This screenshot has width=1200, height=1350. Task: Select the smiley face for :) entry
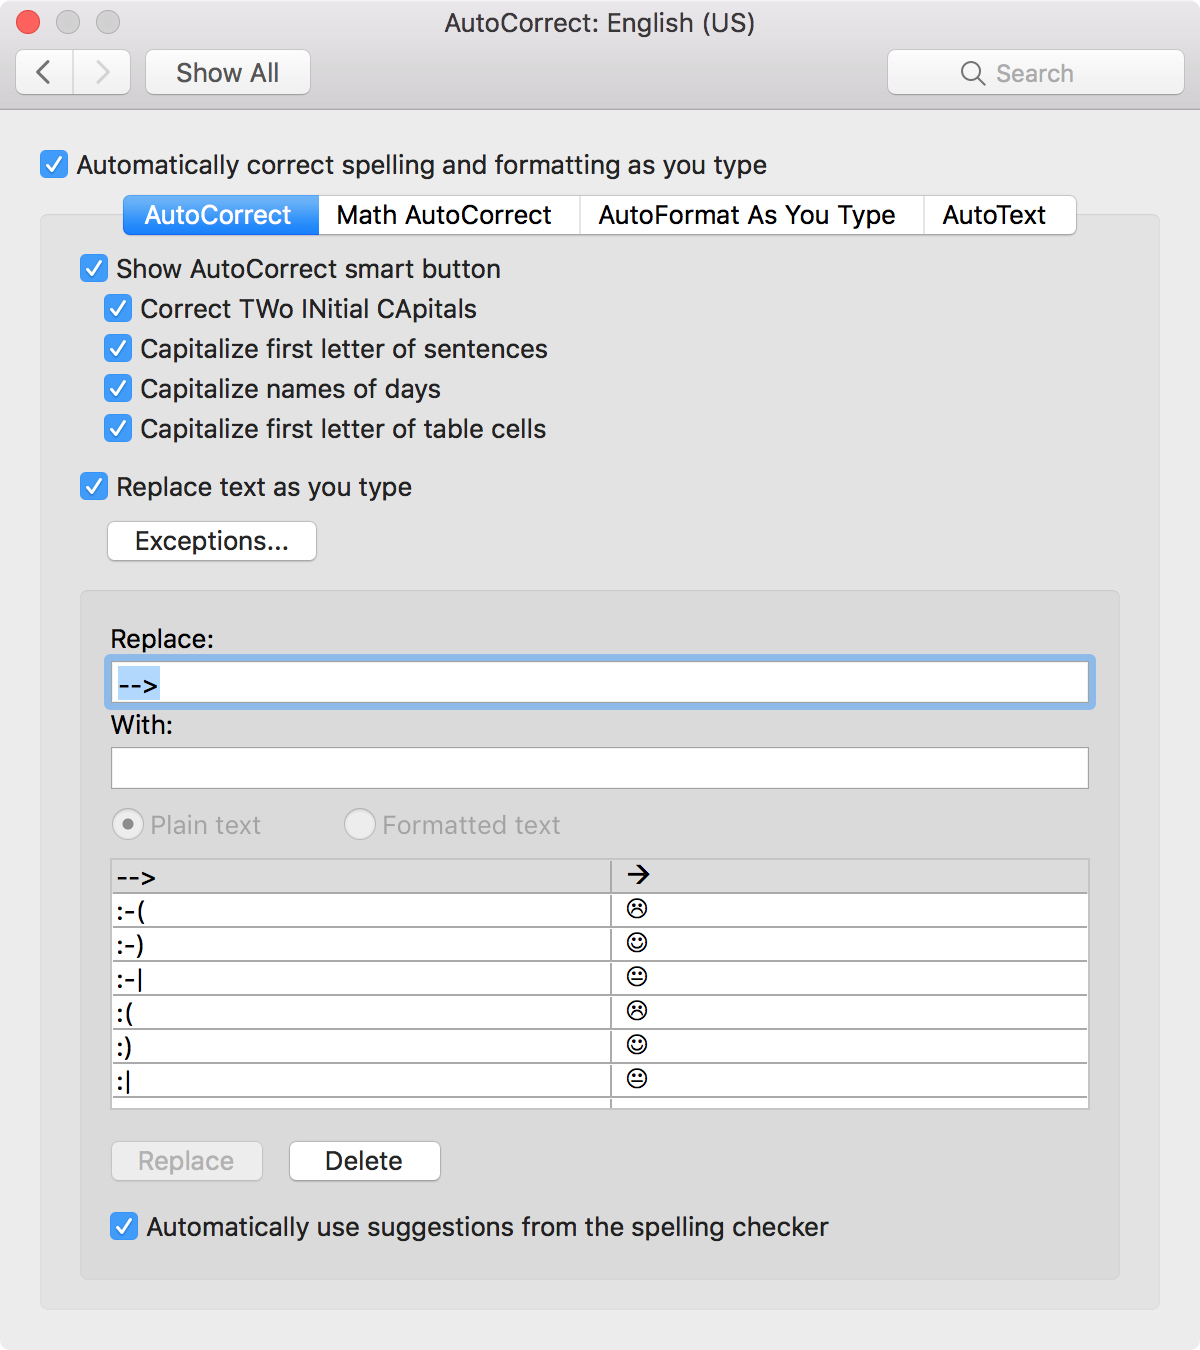[637, 1045]
